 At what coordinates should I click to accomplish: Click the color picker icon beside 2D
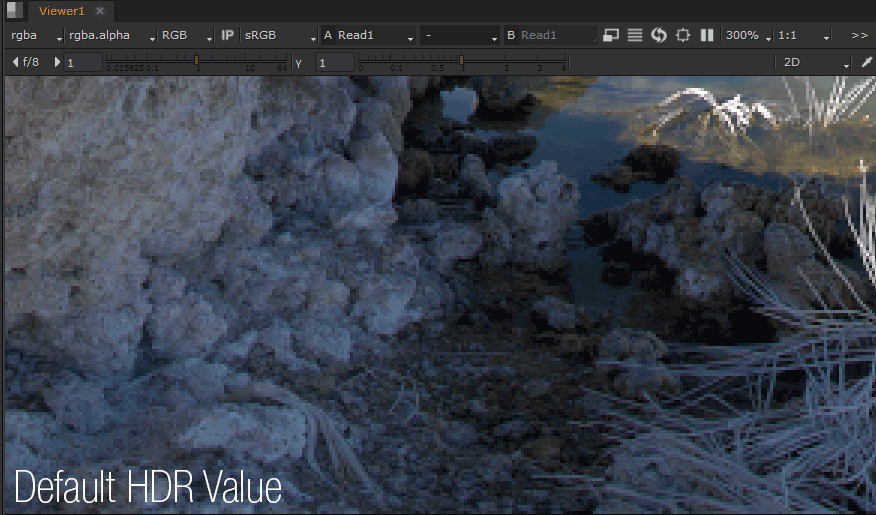866,62
